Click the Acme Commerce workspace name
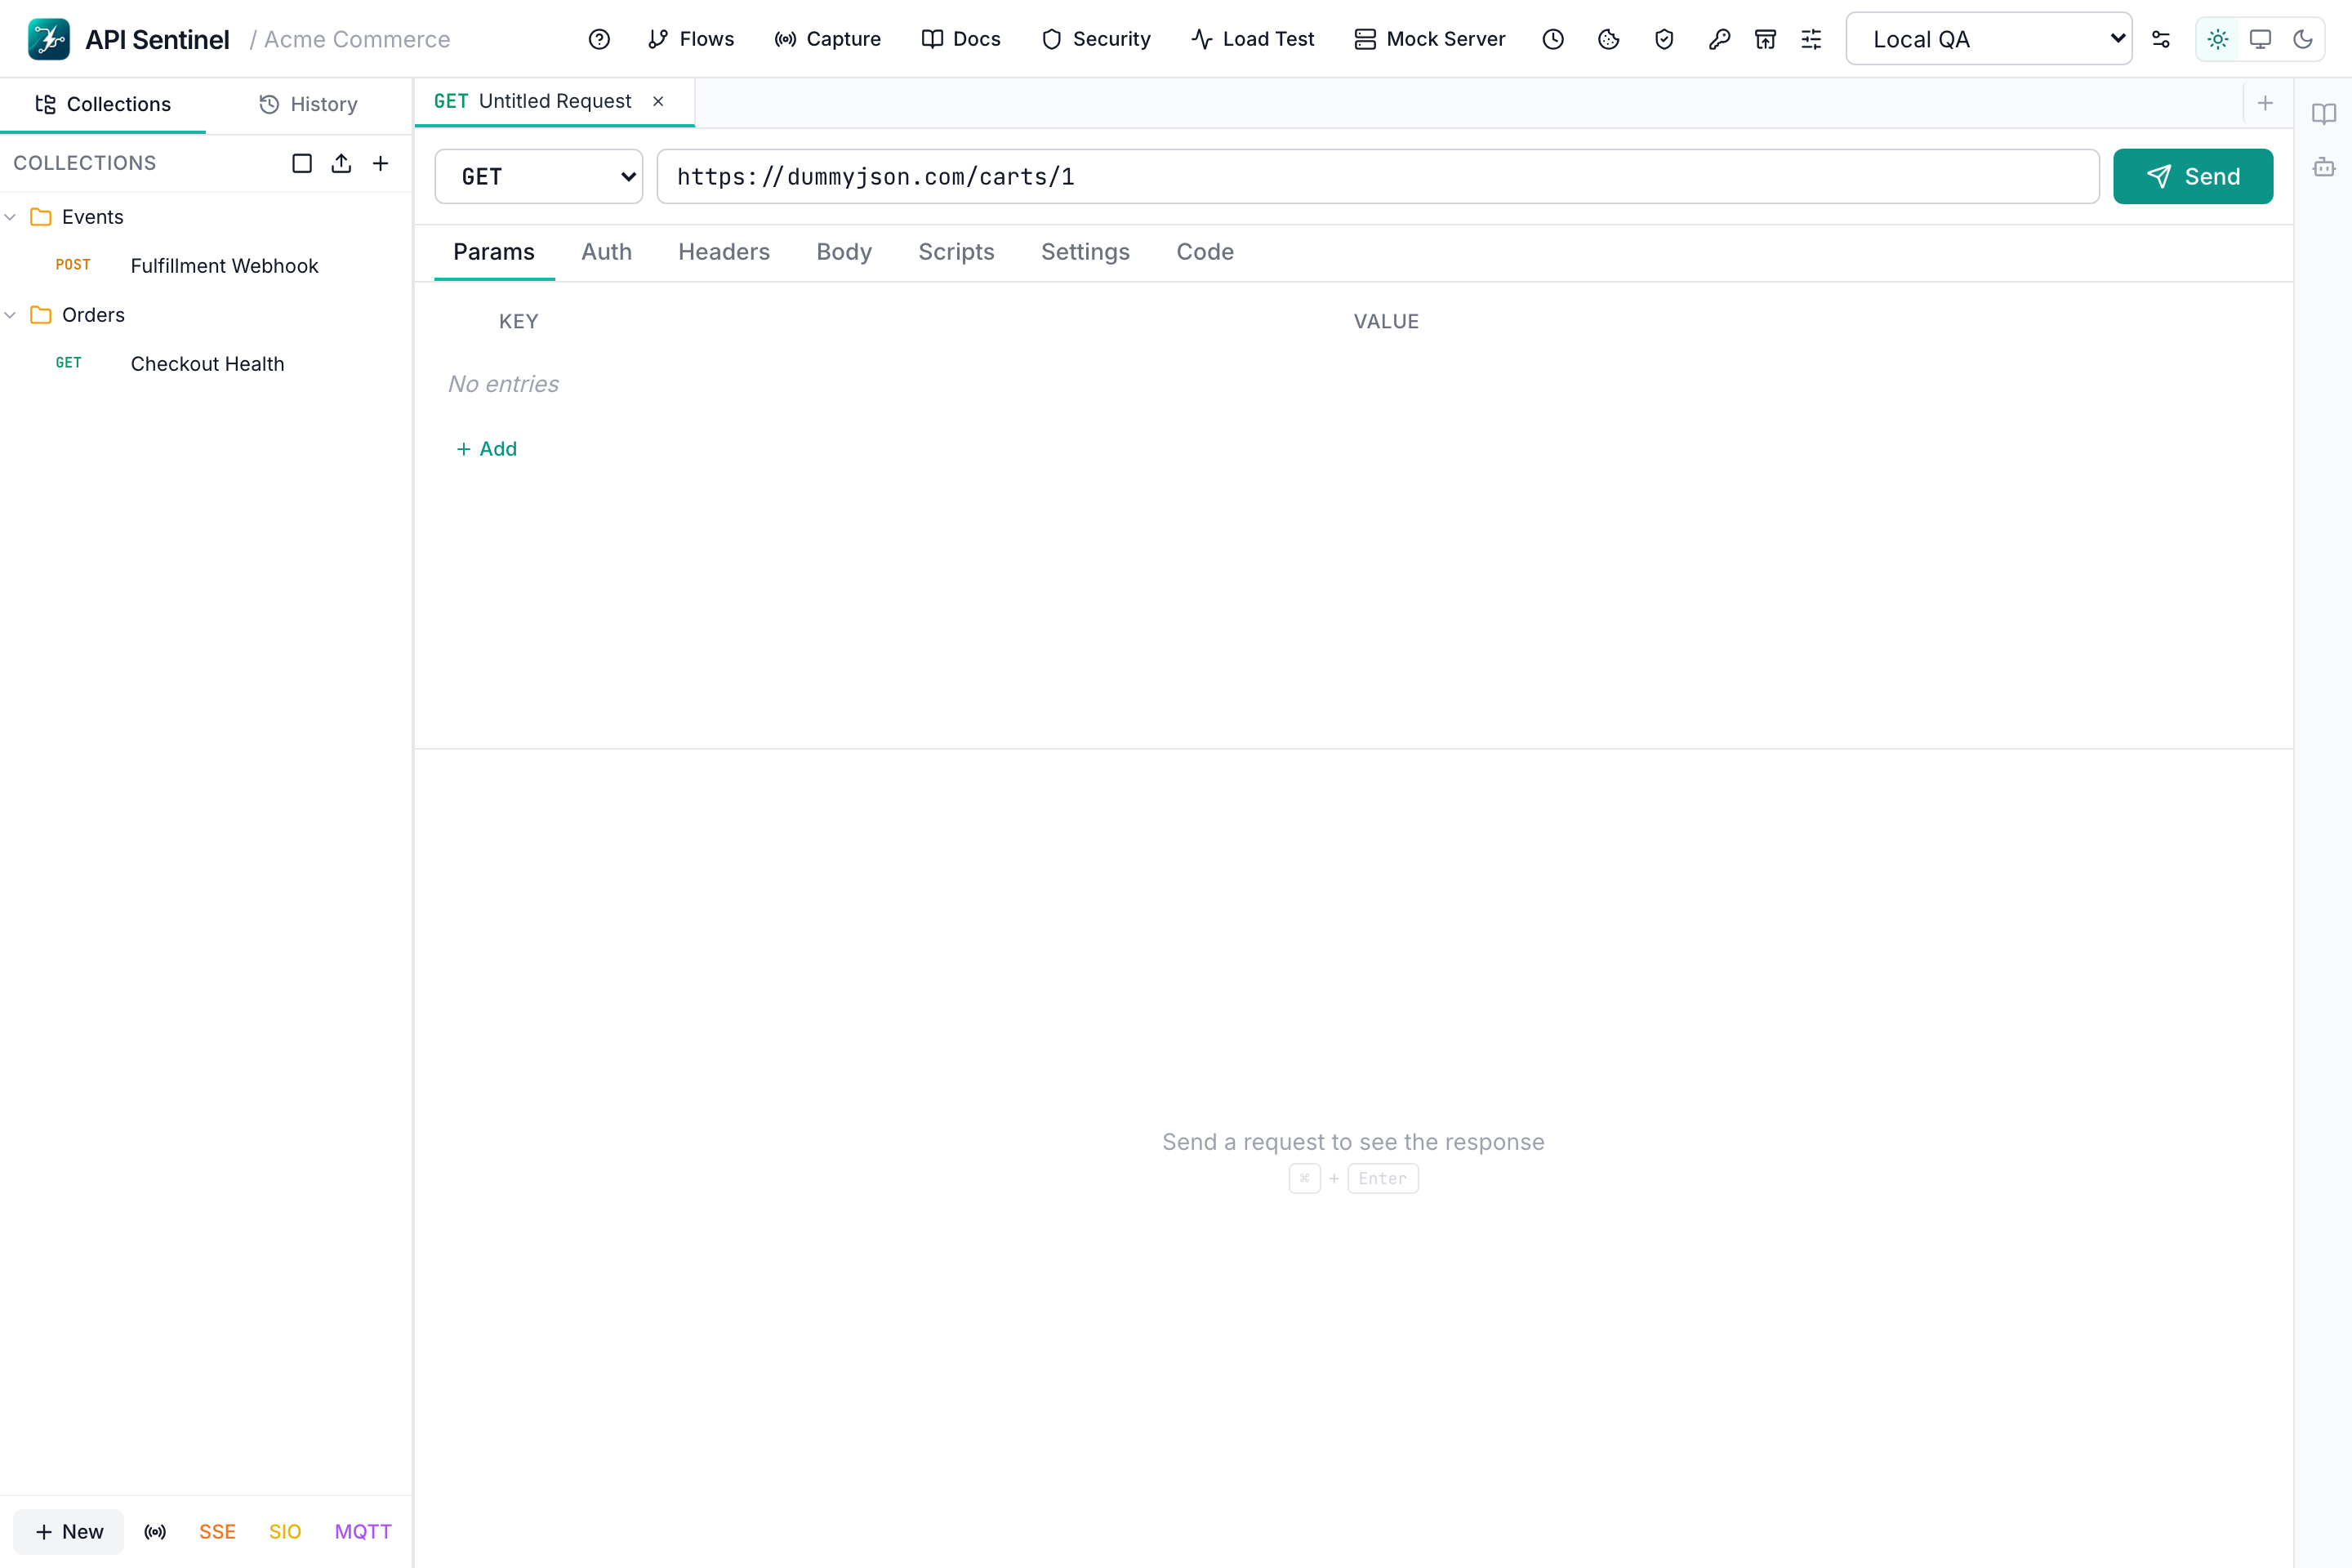Screen dimensions: 2352x1568 pos(357,39)
